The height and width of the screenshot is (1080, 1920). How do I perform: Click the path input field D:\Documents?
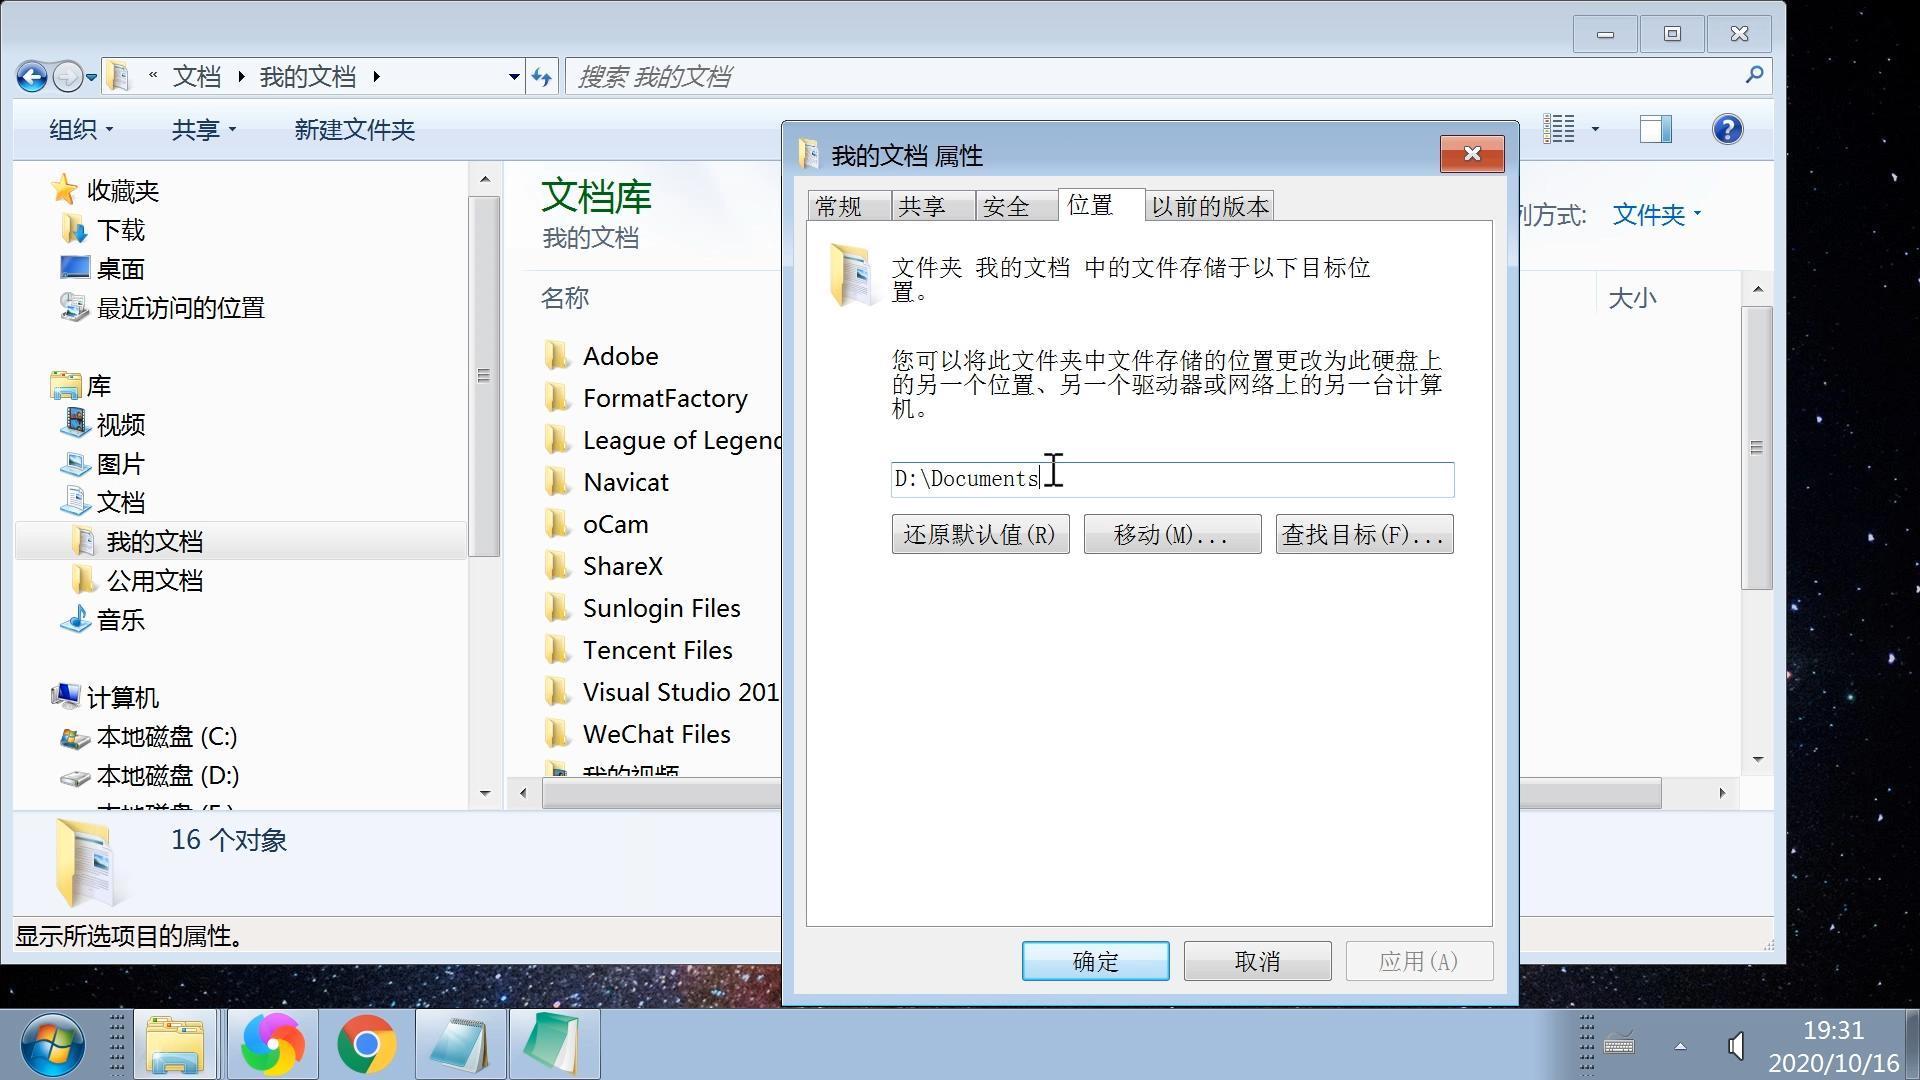(x=1170, y=477)
